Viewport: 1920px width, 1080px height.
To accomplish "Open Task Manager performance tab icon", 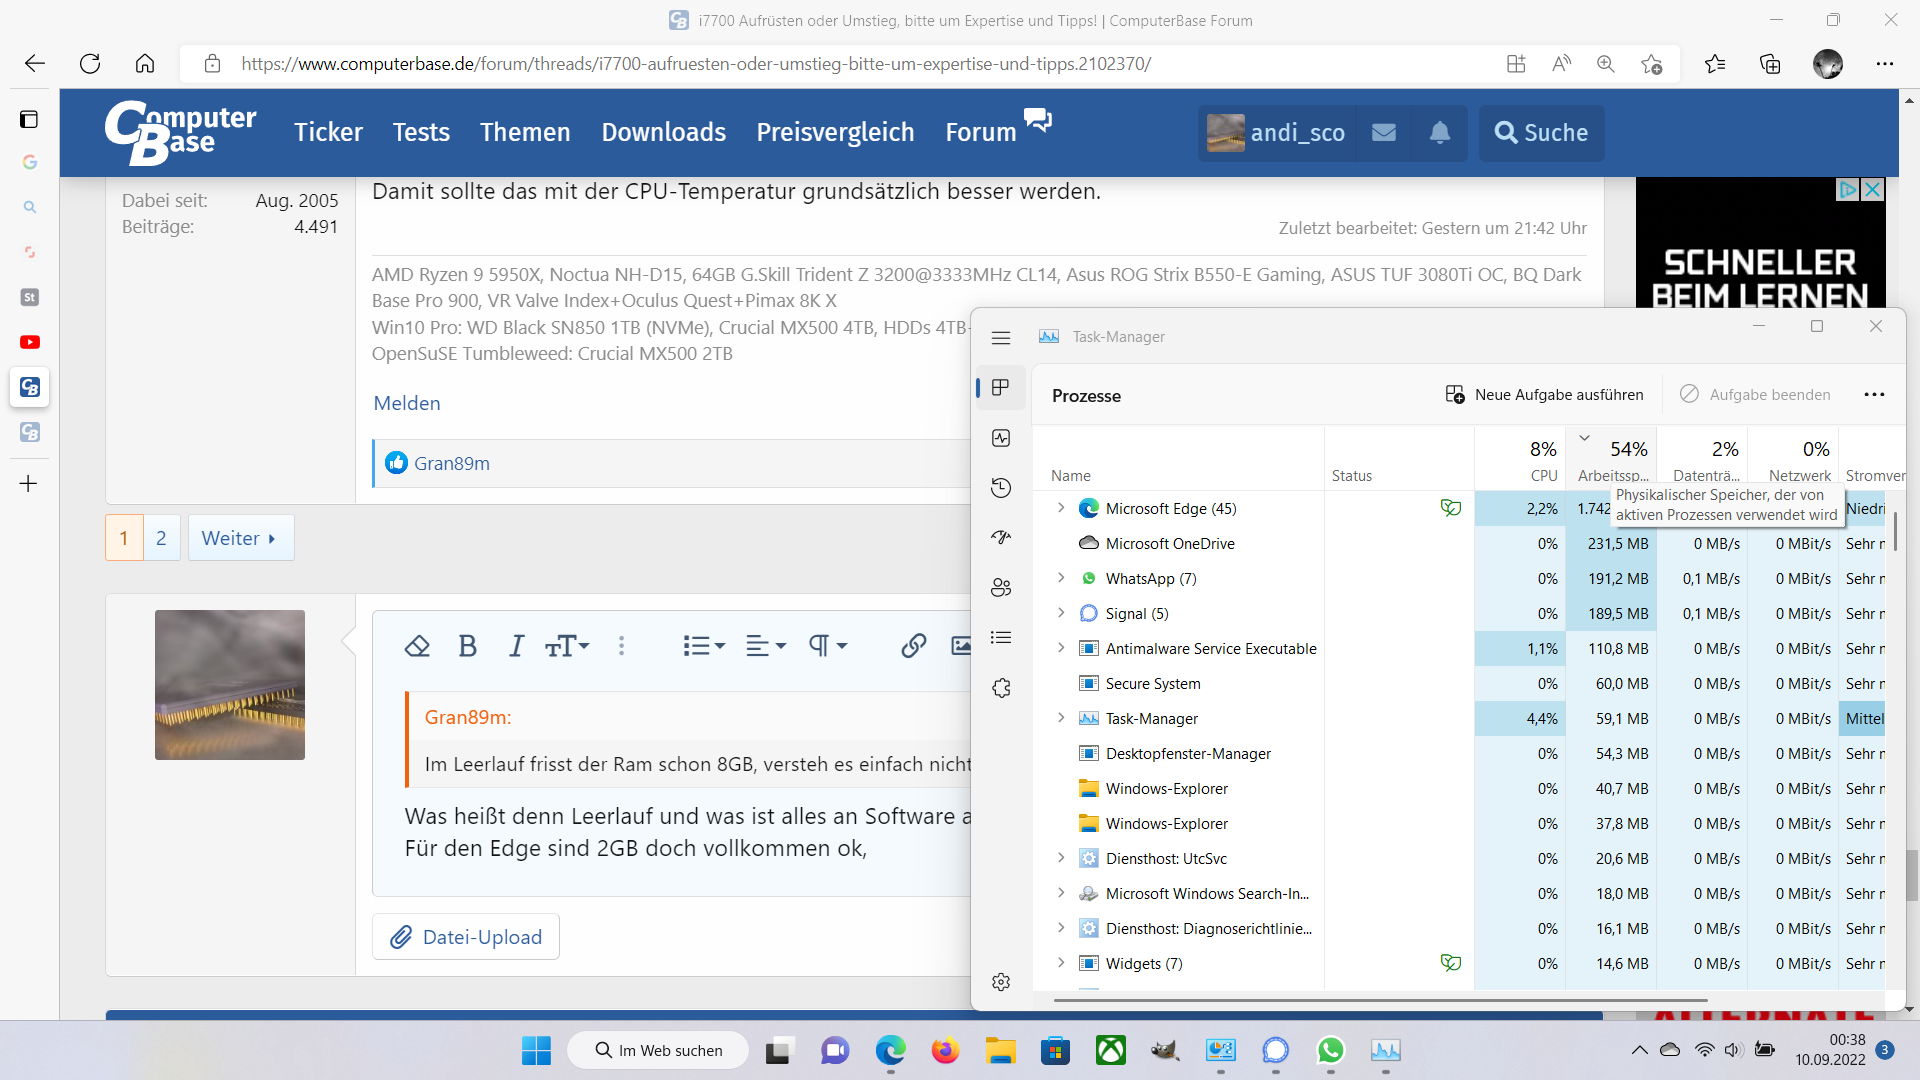I will coord(1001,438).
